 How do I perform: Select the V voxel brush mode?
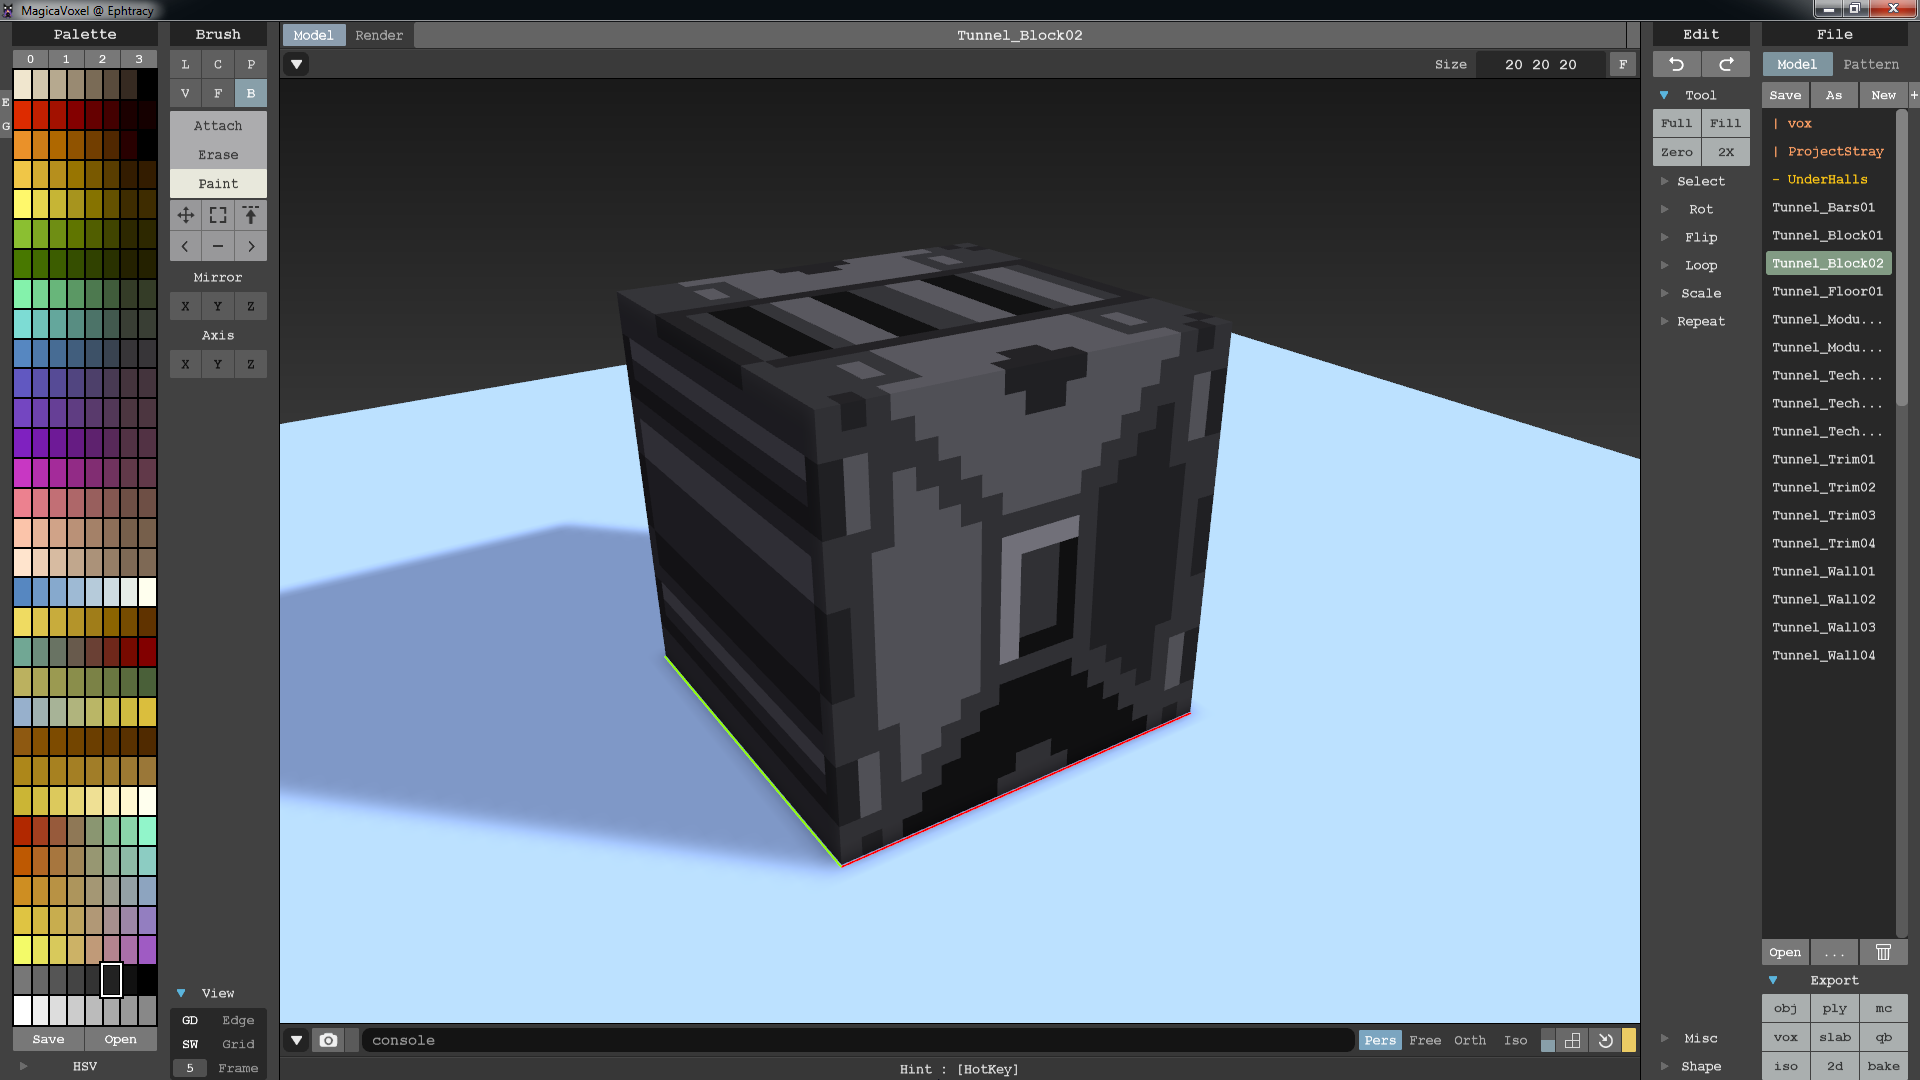(185, 93)
